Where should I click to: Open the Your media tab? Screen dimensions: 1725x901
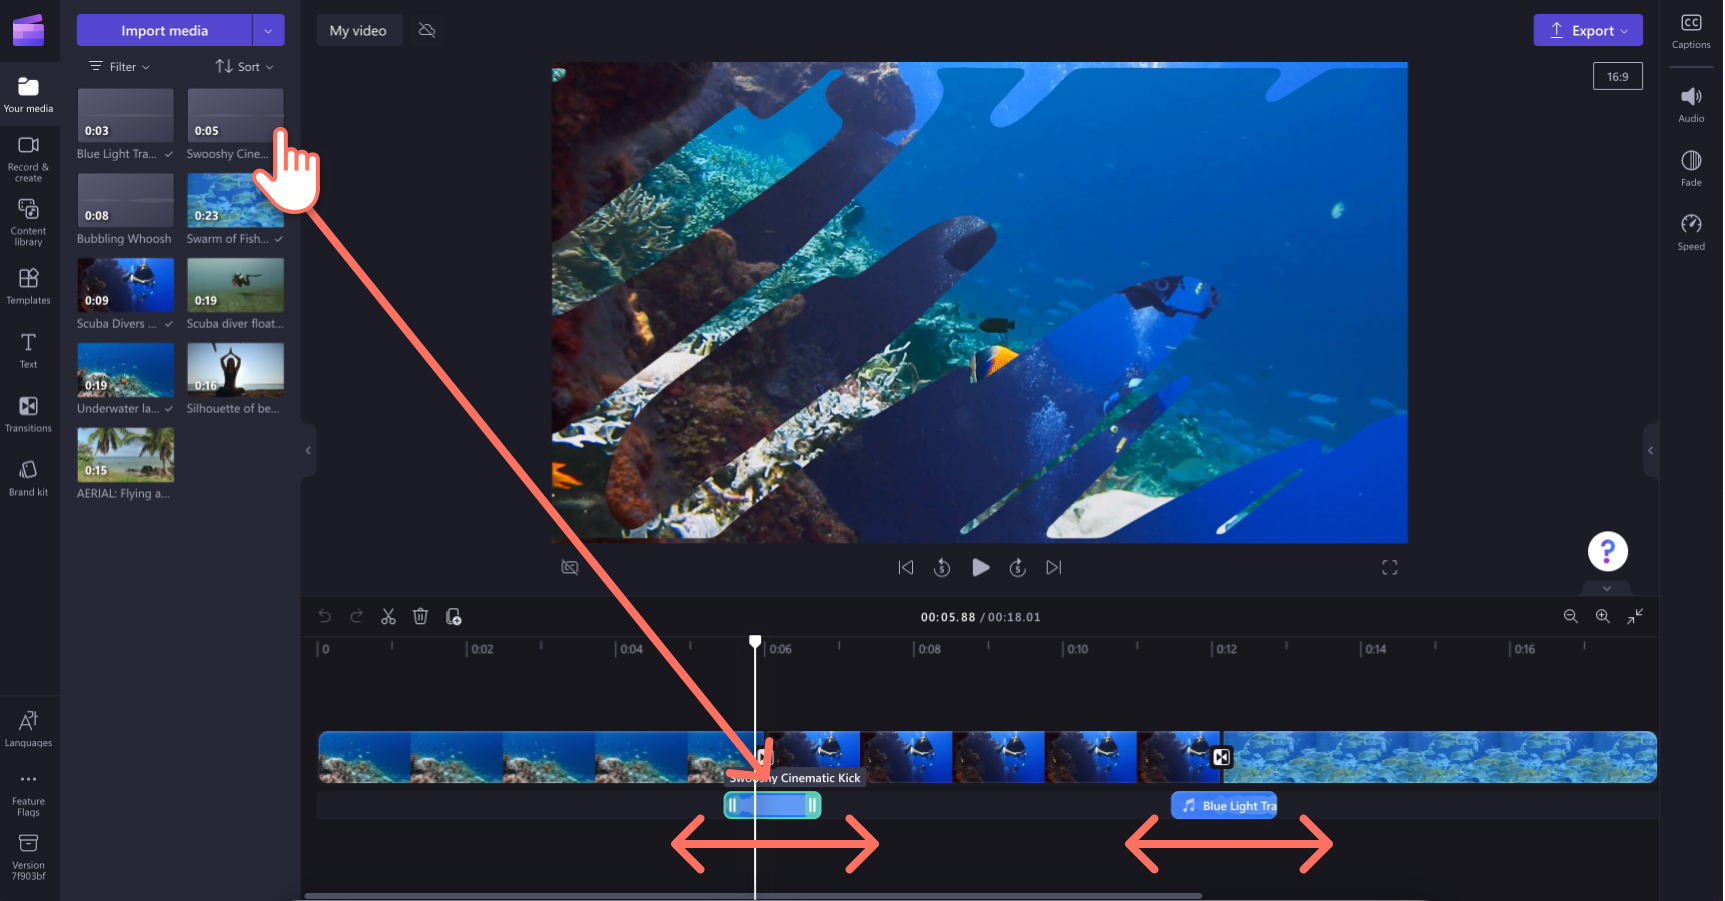pos(28,95)
